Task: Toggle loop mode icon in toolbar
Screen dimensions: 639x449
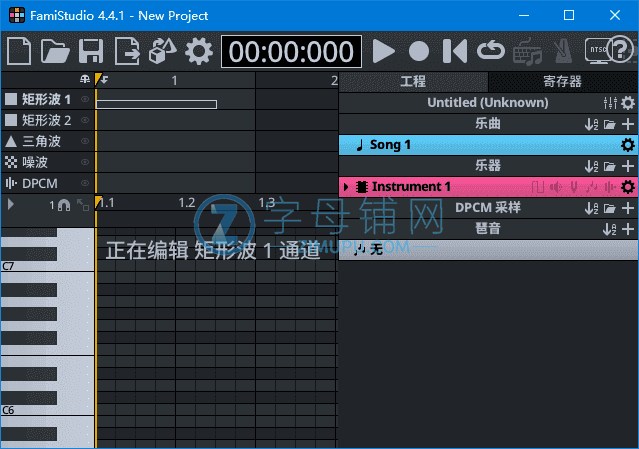Action: (x=490, y=51)
